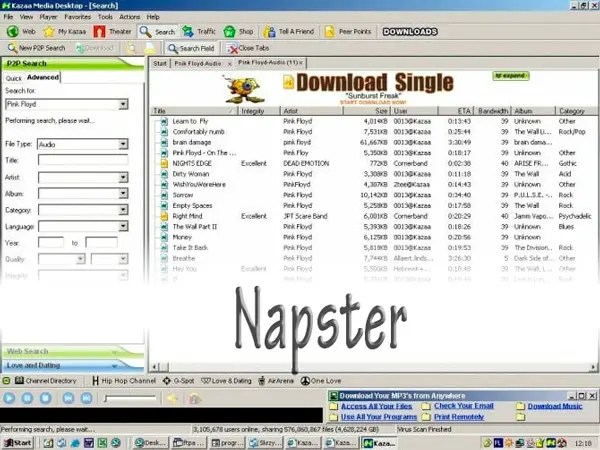Switch to the Quick search tab

pos(13,78)
